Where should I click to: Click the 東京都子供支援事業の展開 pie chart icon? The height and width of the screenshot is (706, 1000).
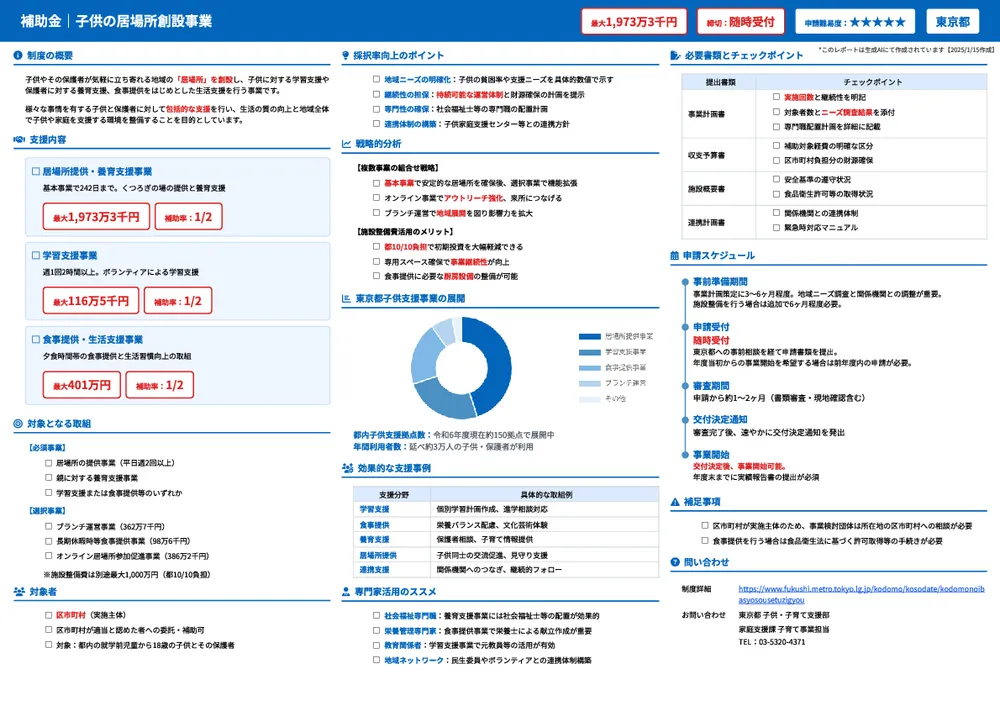click(346, 299)
